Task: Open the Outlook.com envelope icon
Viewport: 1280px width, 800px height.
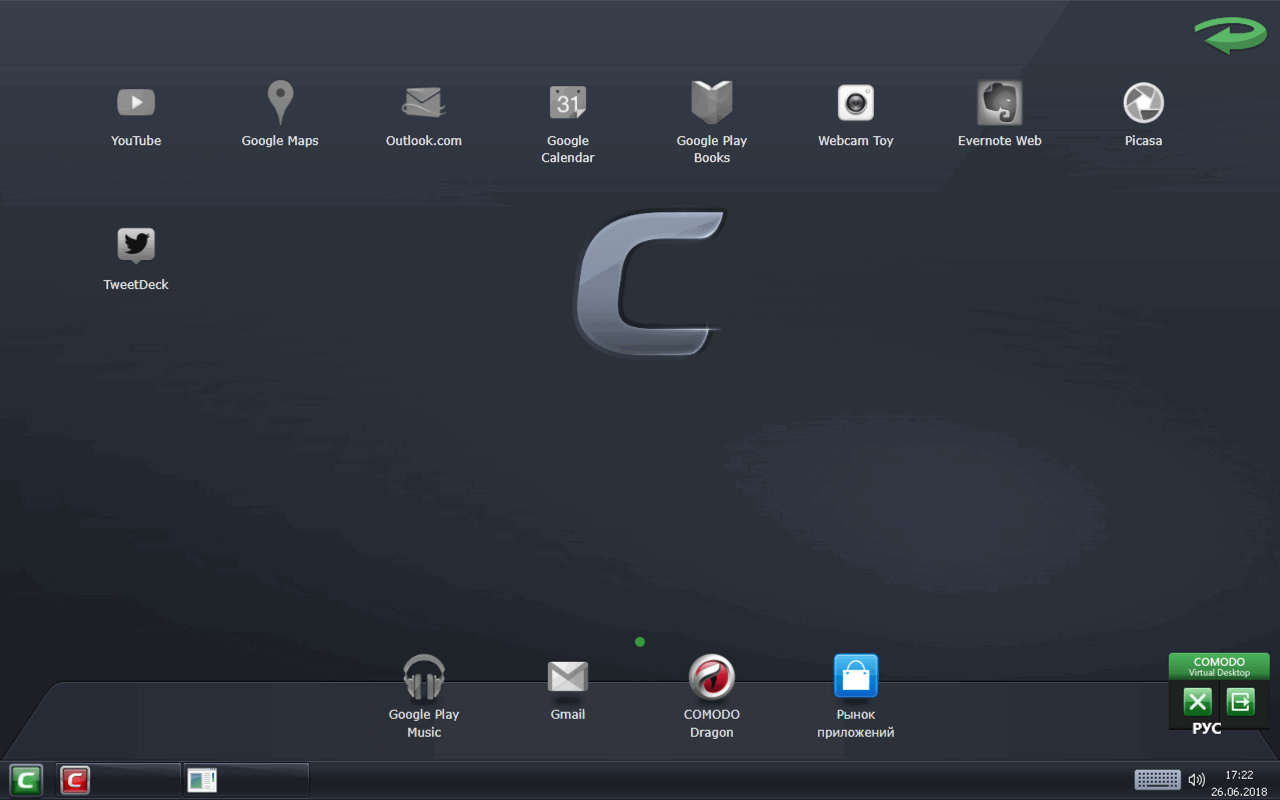Action: (424, 102)
